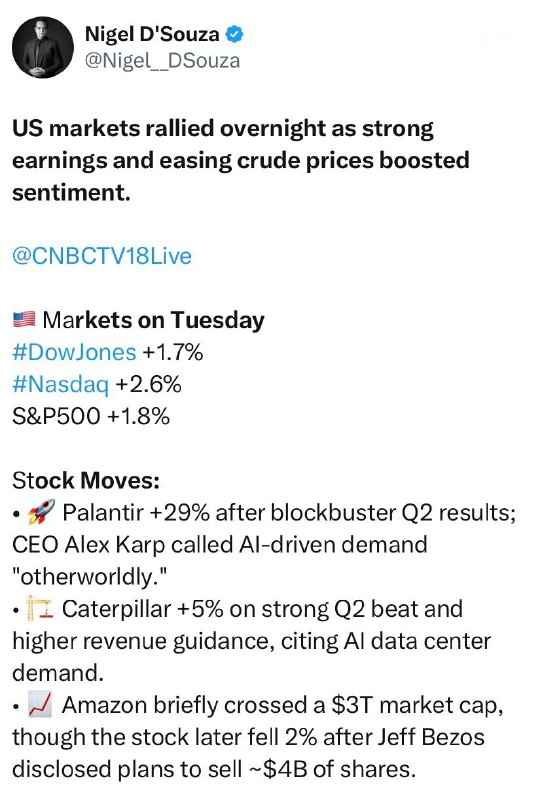
Task: Click the US flag emoji
Action: tap(24, 319)
